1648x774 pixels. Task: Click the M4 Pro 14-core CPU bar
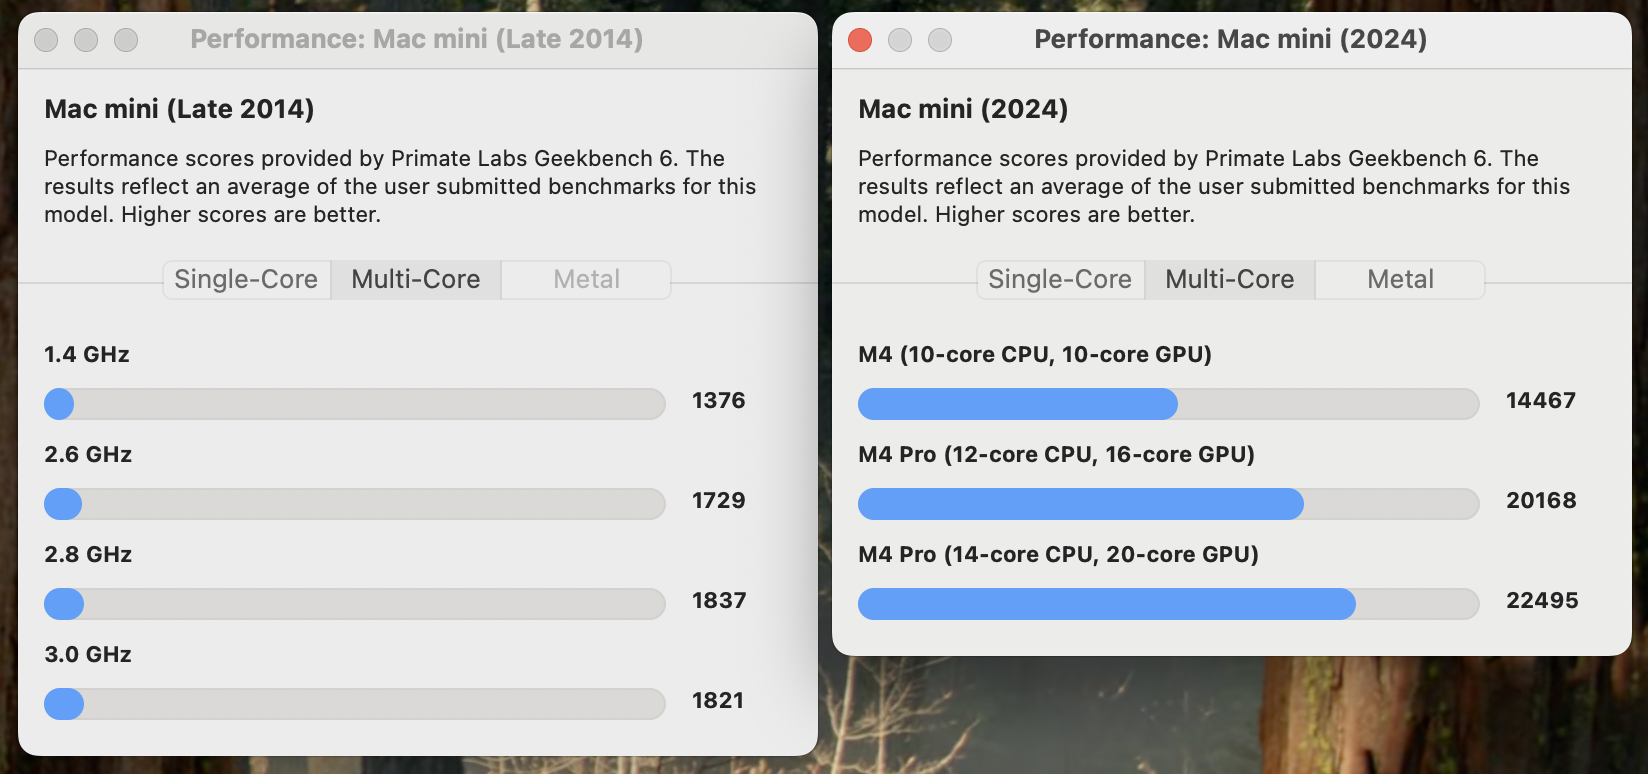tap(1168, 604)
